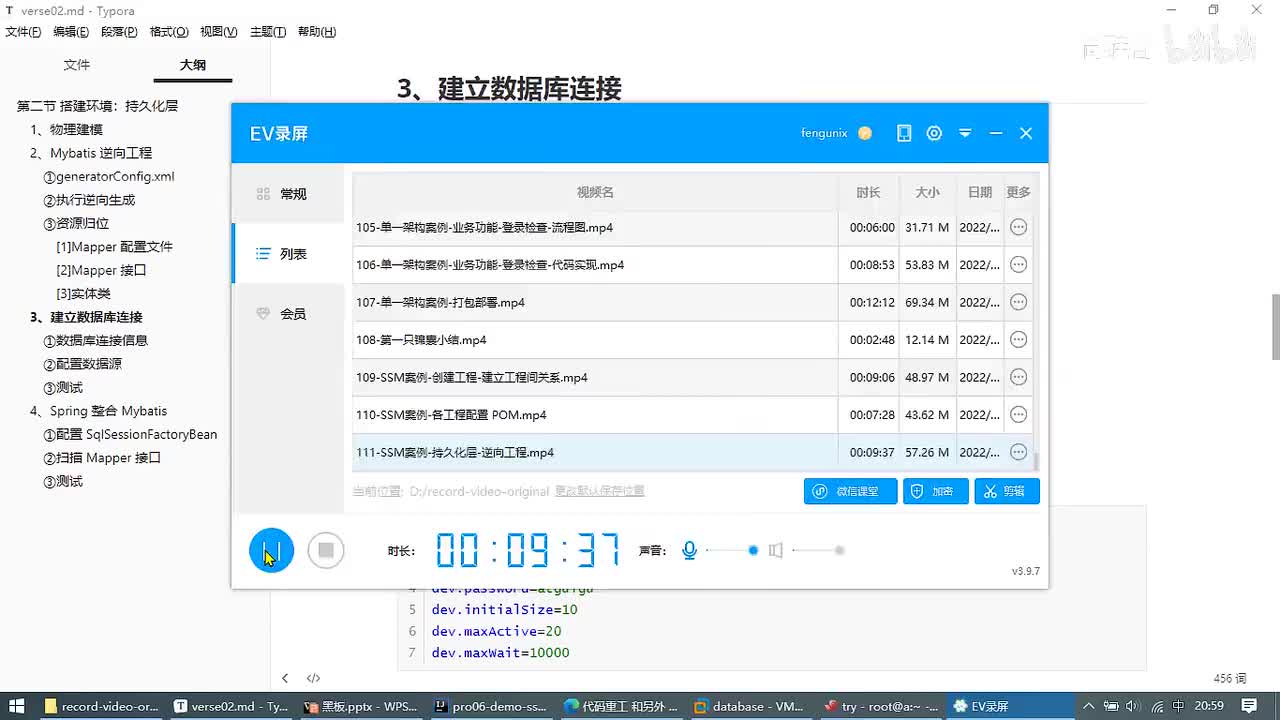
Task: Select the 108 小结.mp4 row
Action: pyautogui.click(x=693, y=340)
